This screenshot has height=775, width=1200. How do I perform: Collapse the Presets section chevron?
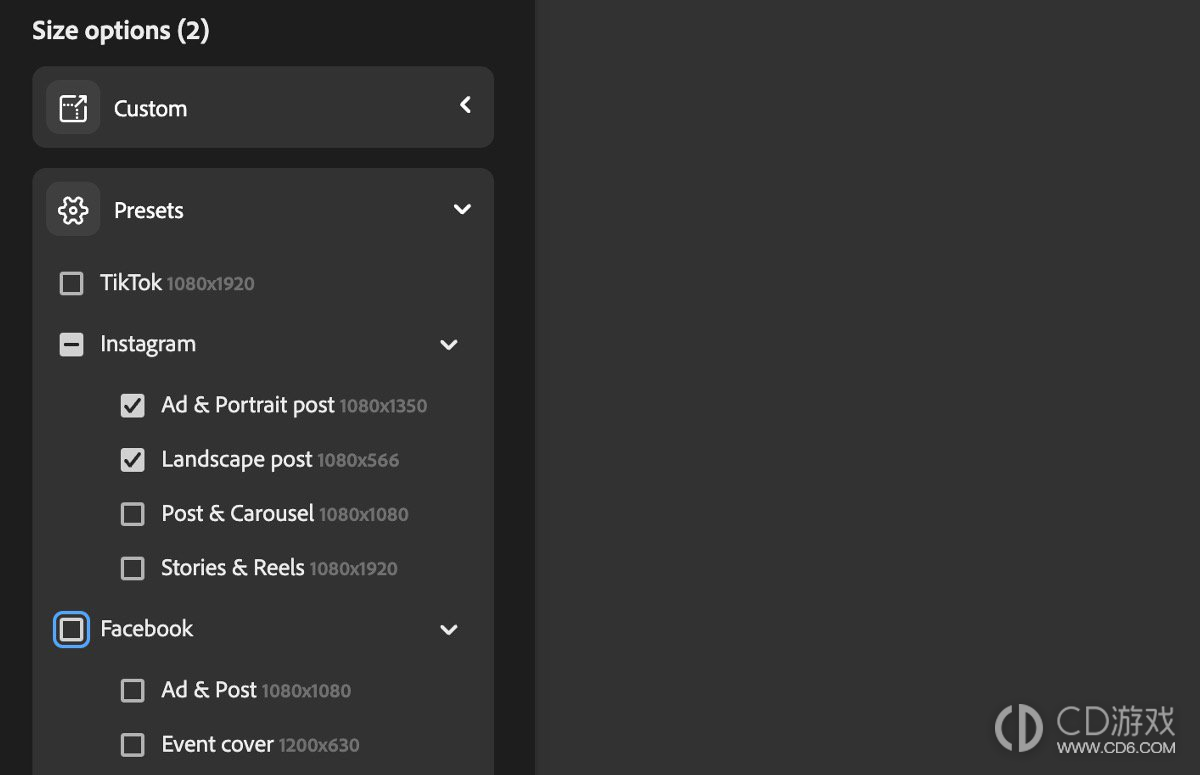[462, 209]
